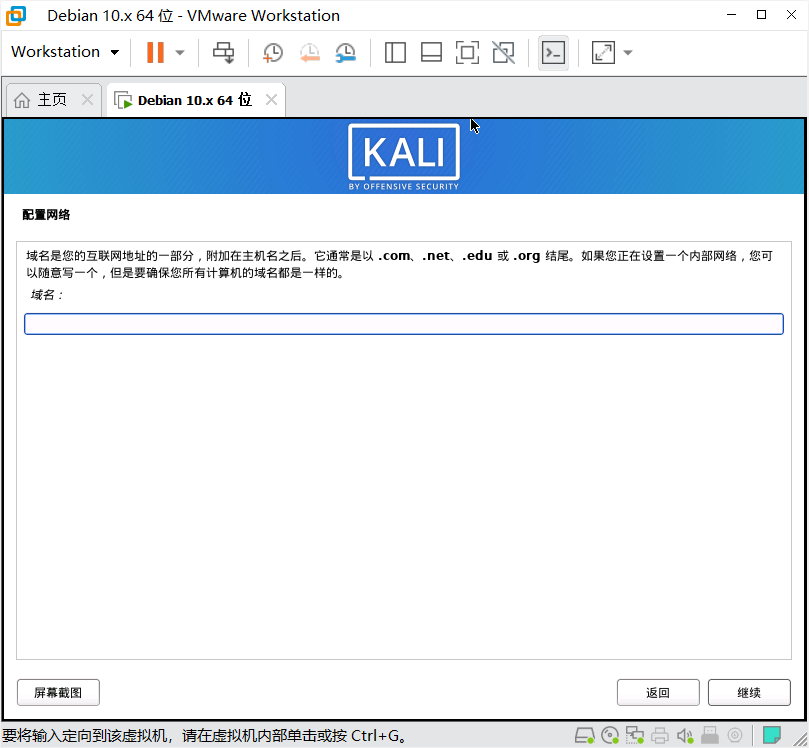This screenshot has width=809, height=748.
Task: Expand the power options arrow beside pause
Action: 180,52
